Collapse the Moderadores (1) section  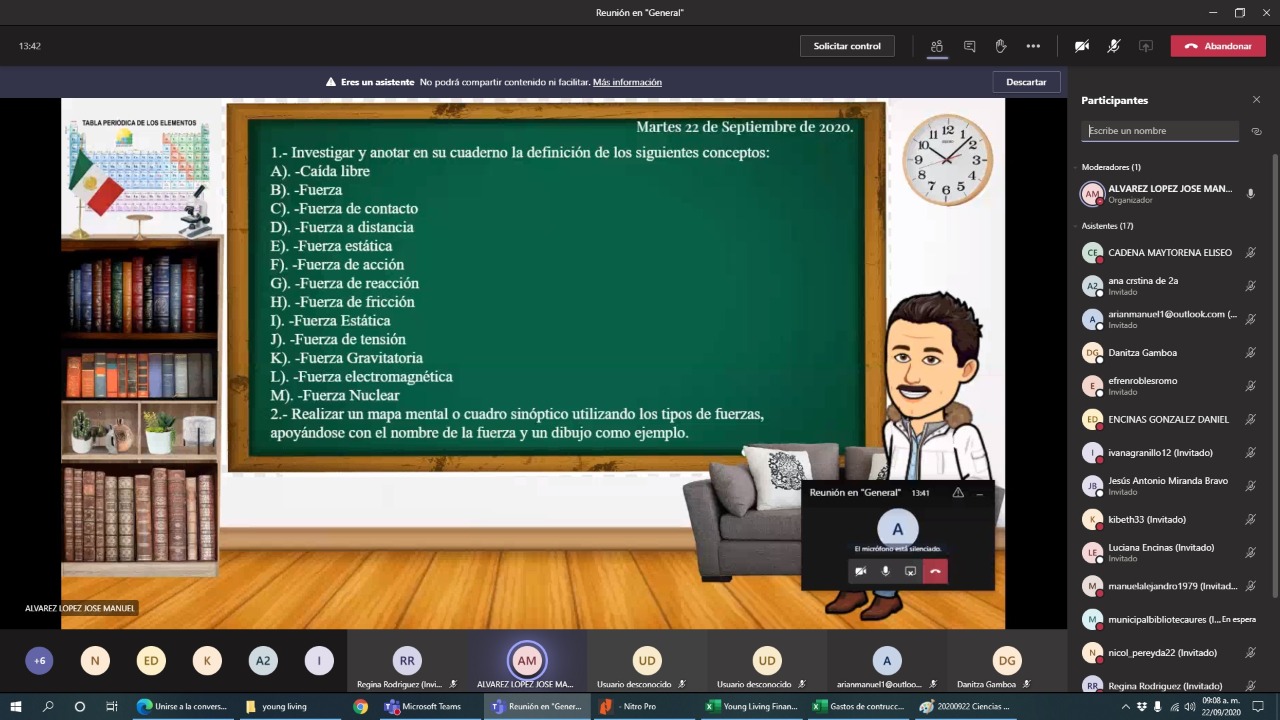1111,167
